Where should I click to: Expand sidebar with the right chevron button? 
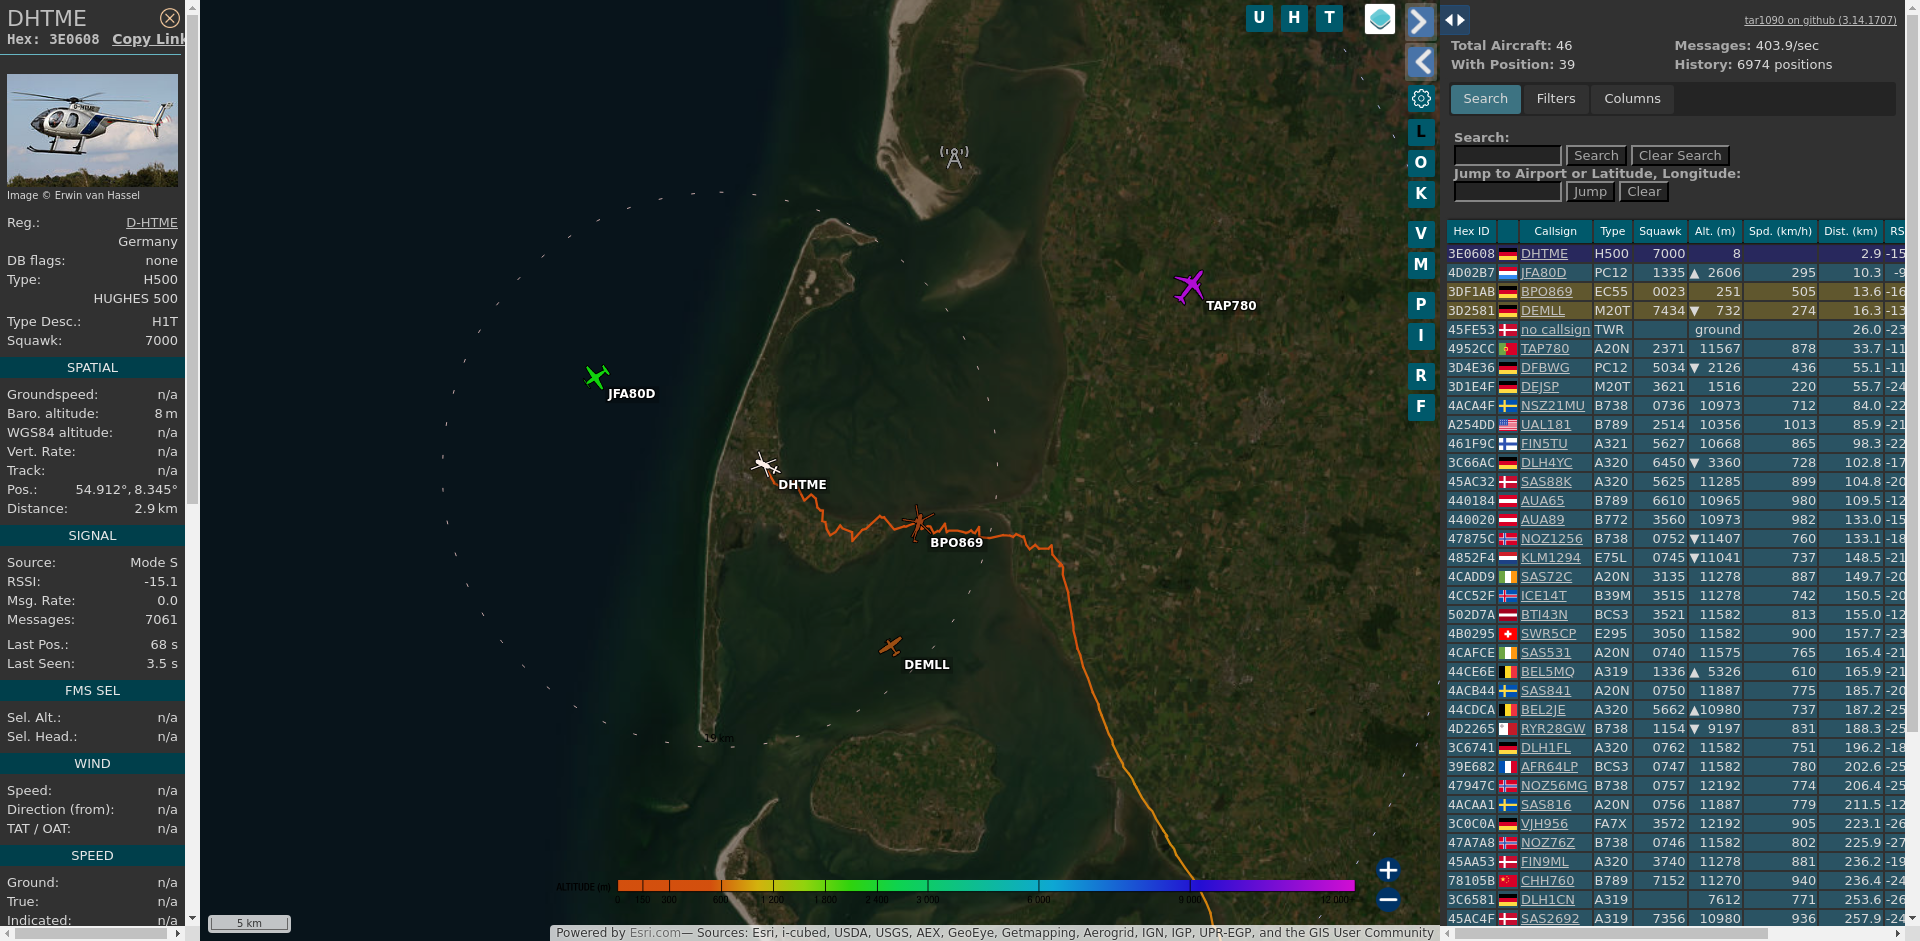[1420, 21]
